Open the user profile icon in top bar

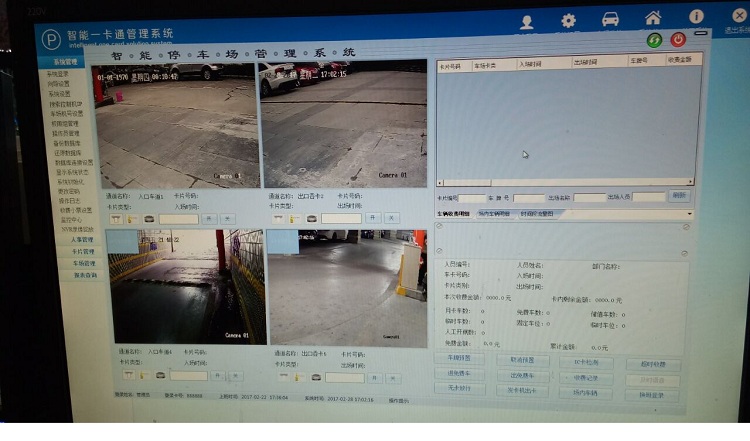[x=527, y=22]
